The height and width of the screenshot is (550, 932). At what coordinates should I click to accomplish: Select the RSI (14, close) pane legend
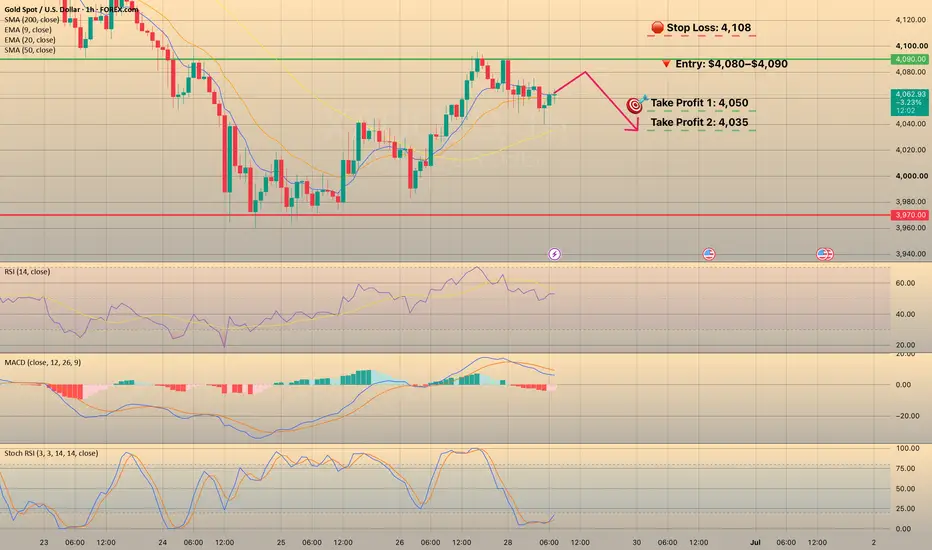(x=27, y=272)
